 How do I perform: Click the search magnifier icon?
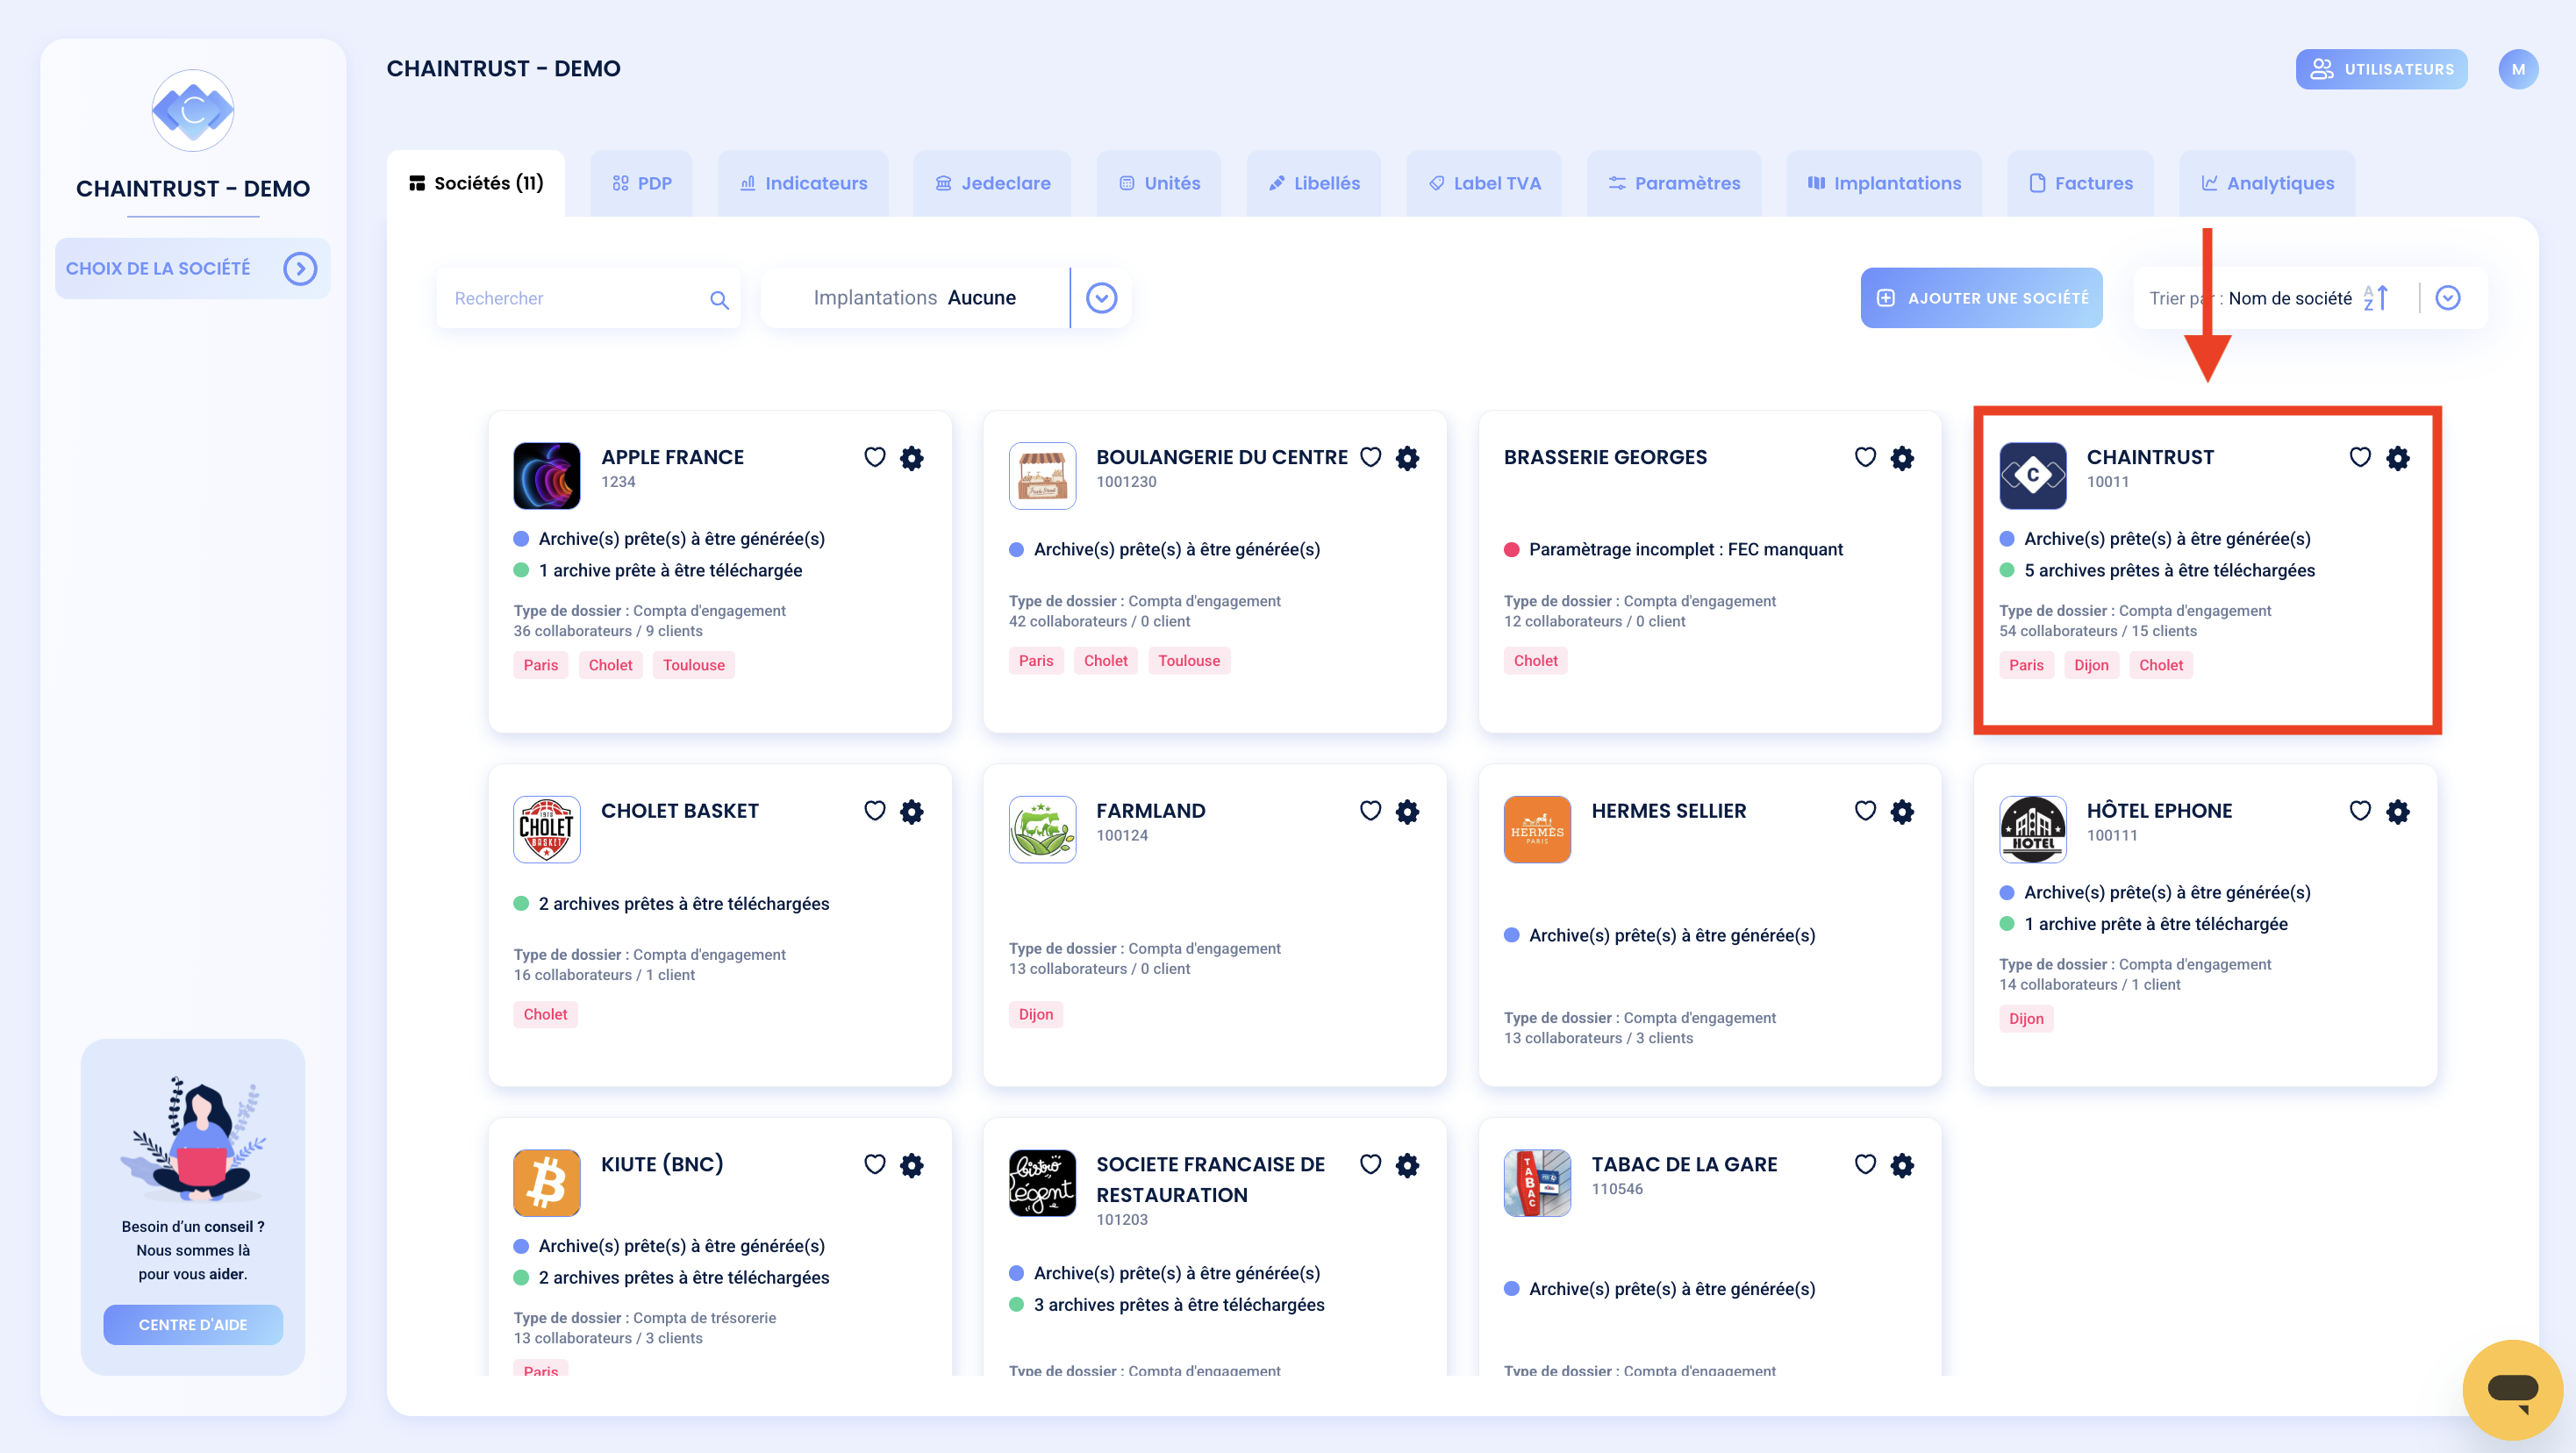click(719, 299)
